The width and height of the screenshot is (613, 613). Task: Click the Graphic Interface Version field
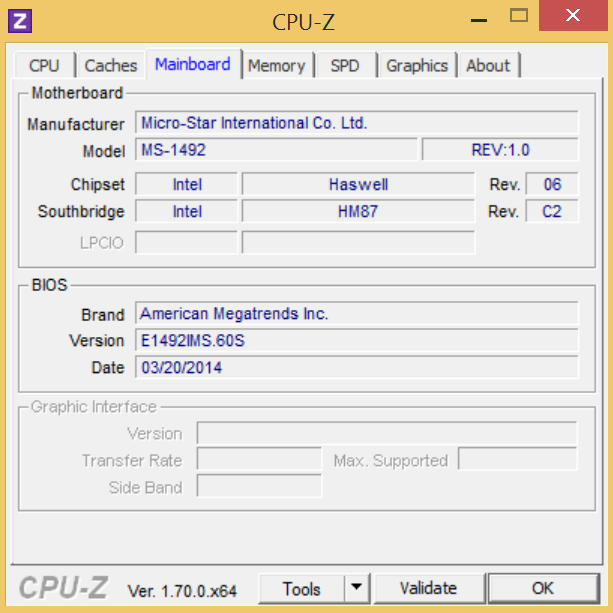387,433
